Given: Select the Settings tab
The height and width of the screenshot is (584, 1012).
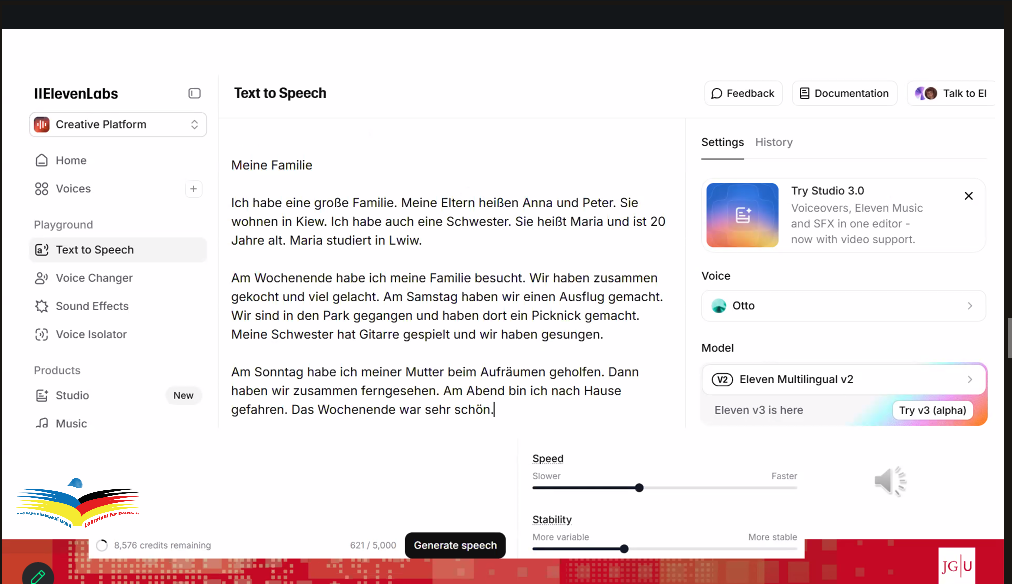Looking at the screenshot, I should coord(722,142).
